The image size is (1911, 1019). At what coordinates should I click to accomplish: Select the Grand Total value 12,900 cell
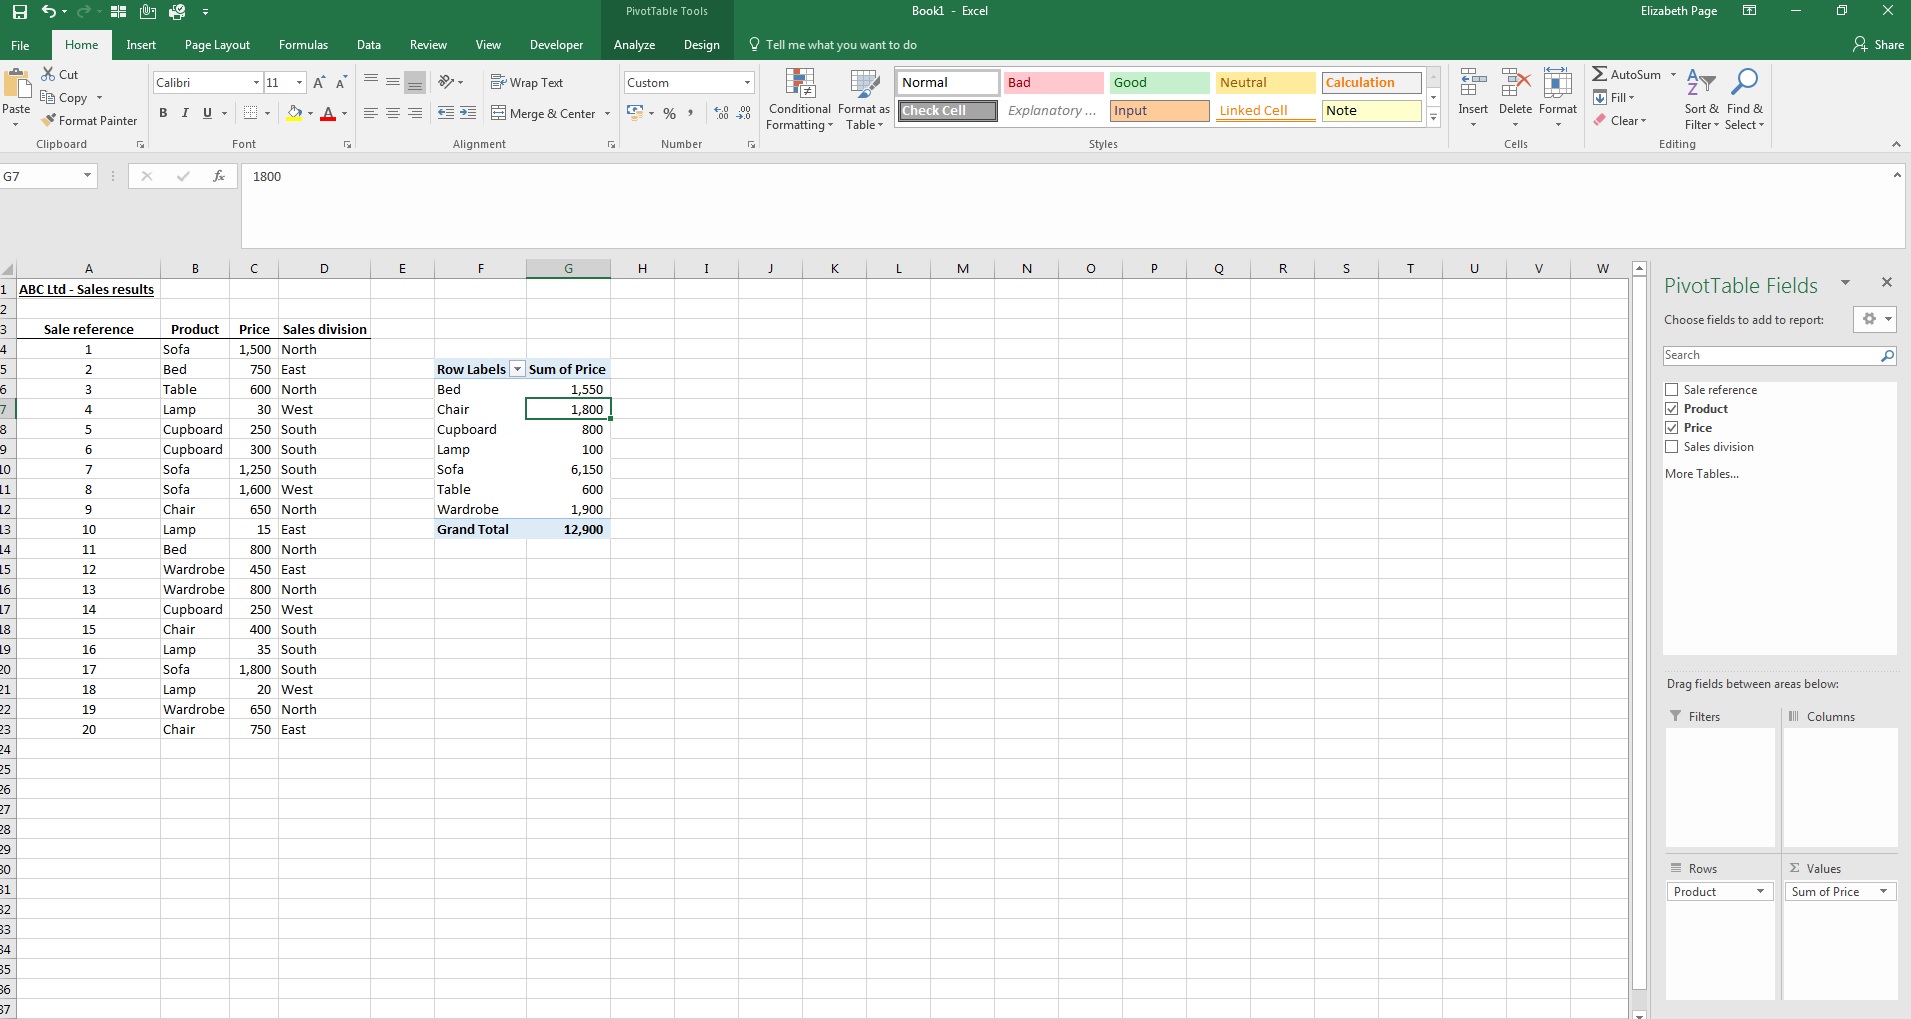(568, 529)
